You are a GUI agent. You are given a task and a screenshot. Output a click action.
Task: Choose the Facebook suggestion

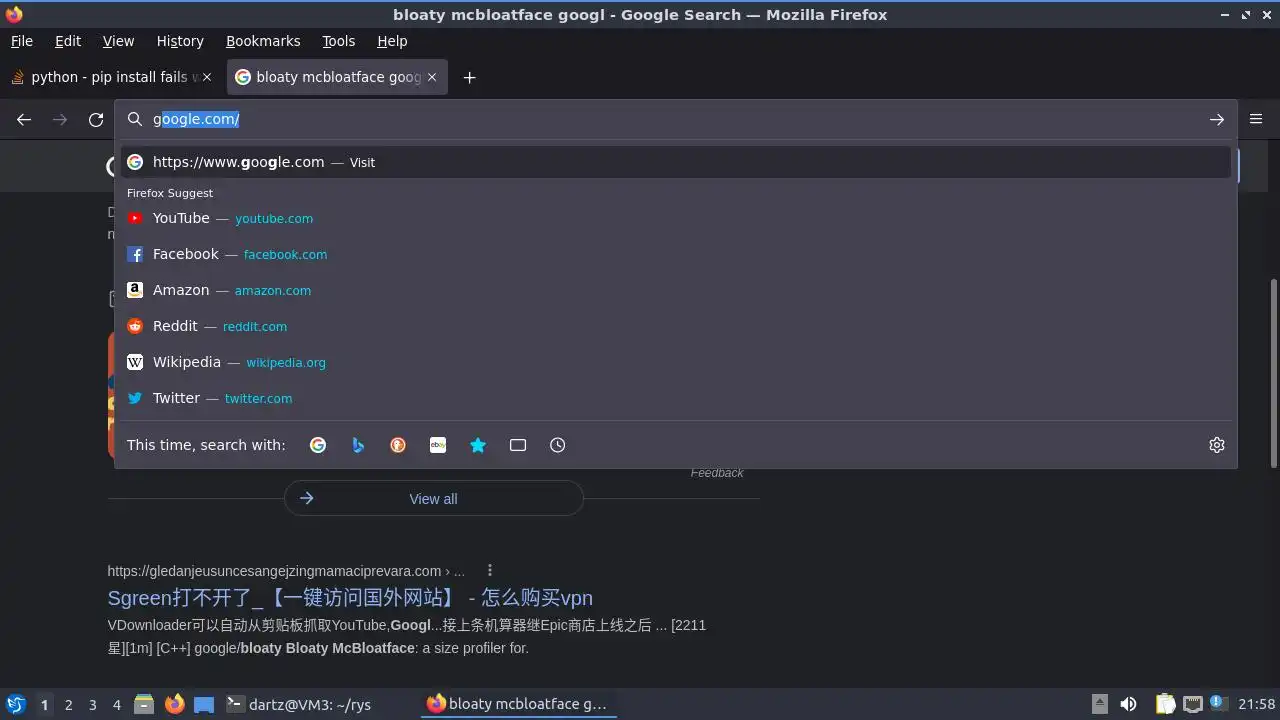click(676, 254)
